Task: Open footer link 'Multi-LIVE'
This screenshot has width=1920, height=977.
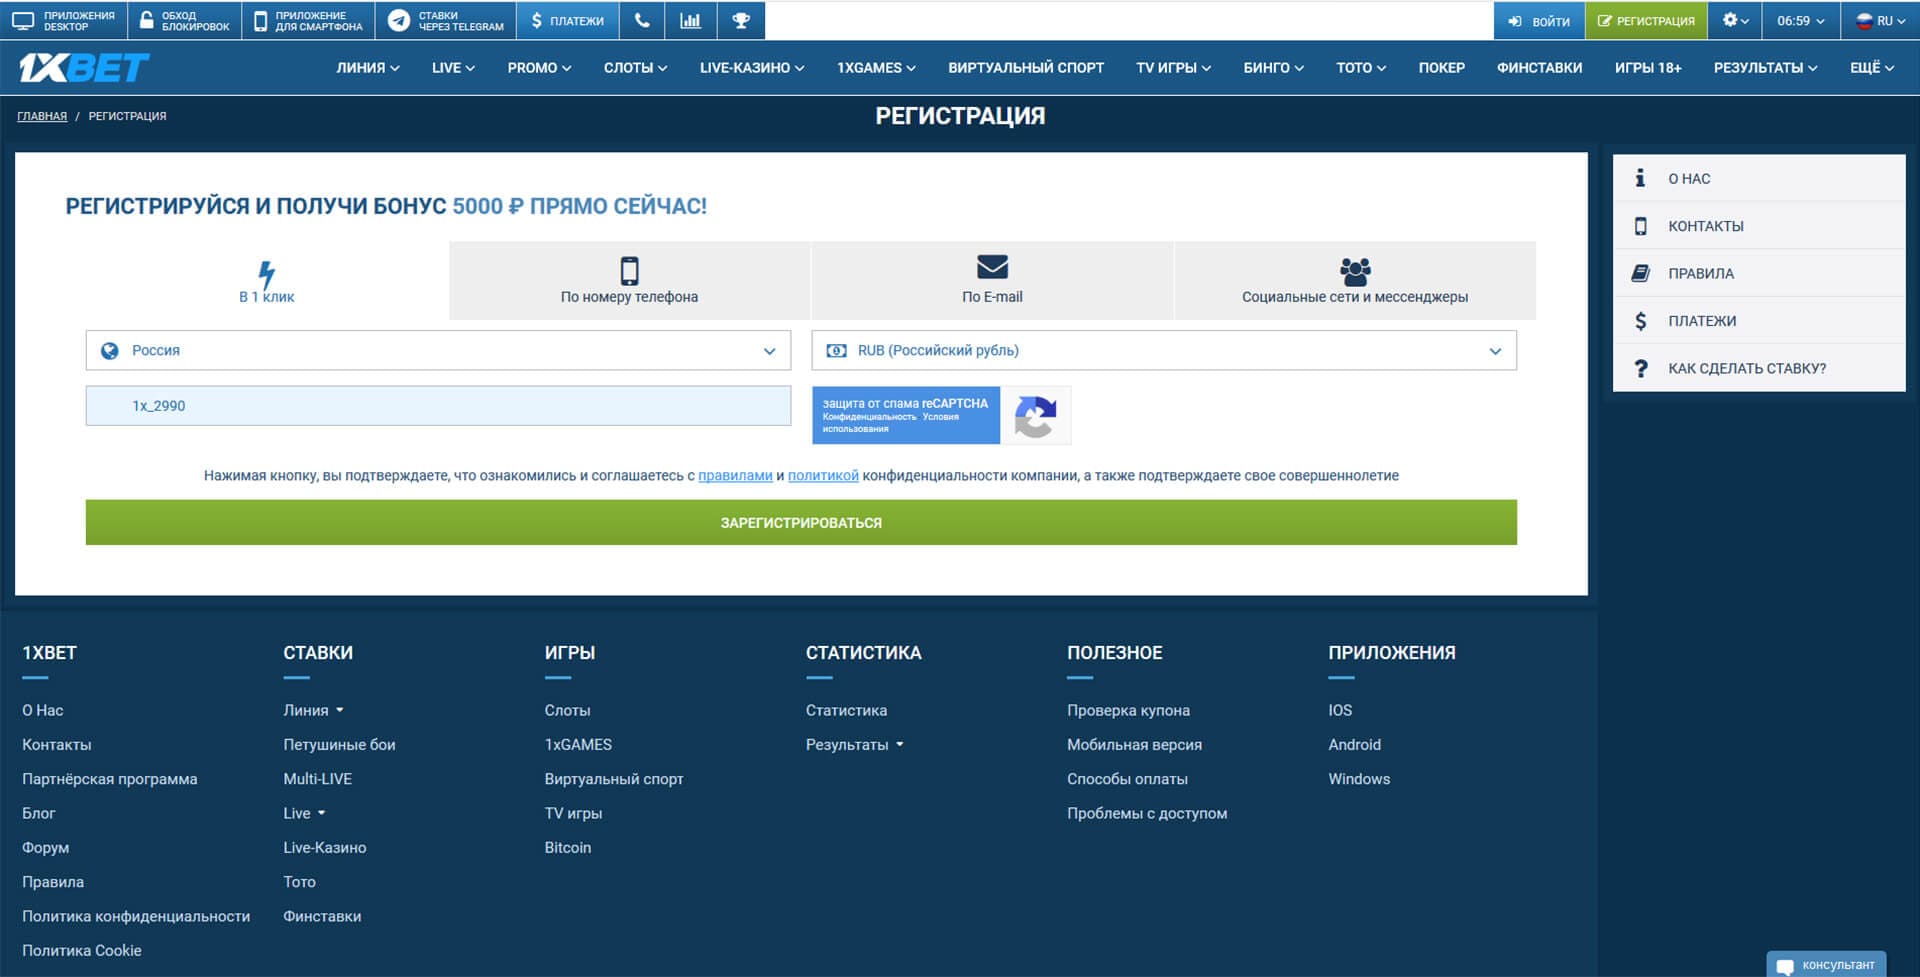Action: click(x=317, y=779)
